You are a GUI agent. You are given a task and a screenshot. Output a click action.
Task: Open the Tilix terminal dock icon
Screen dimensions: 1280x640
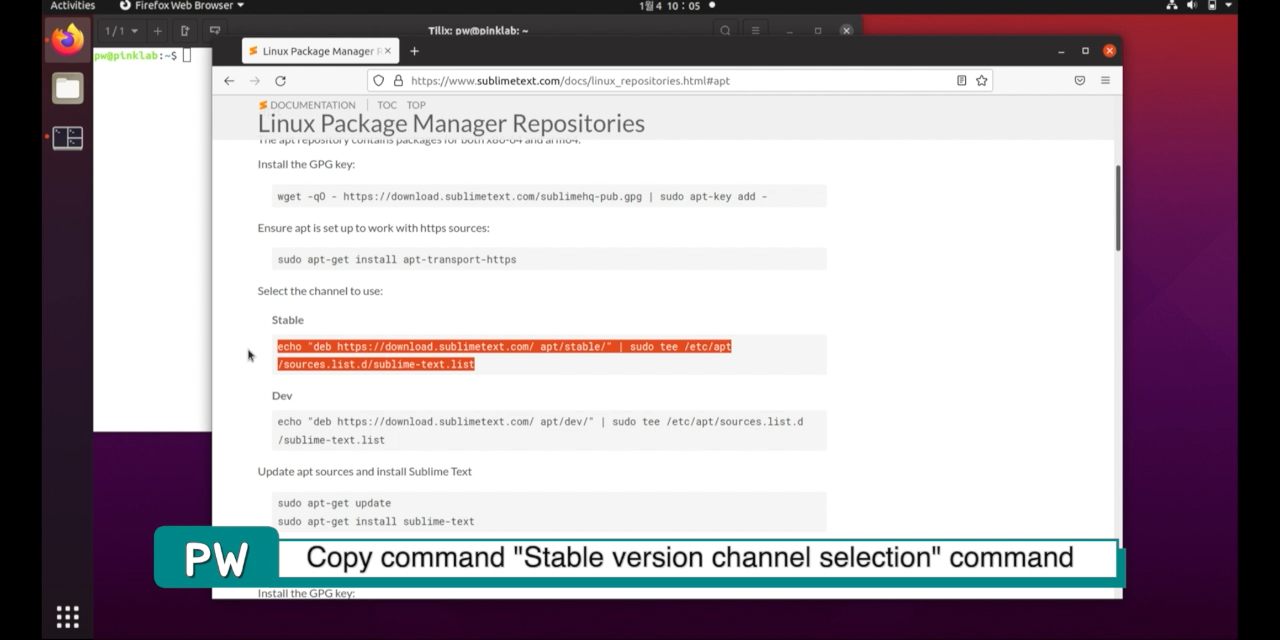(68, 138)
